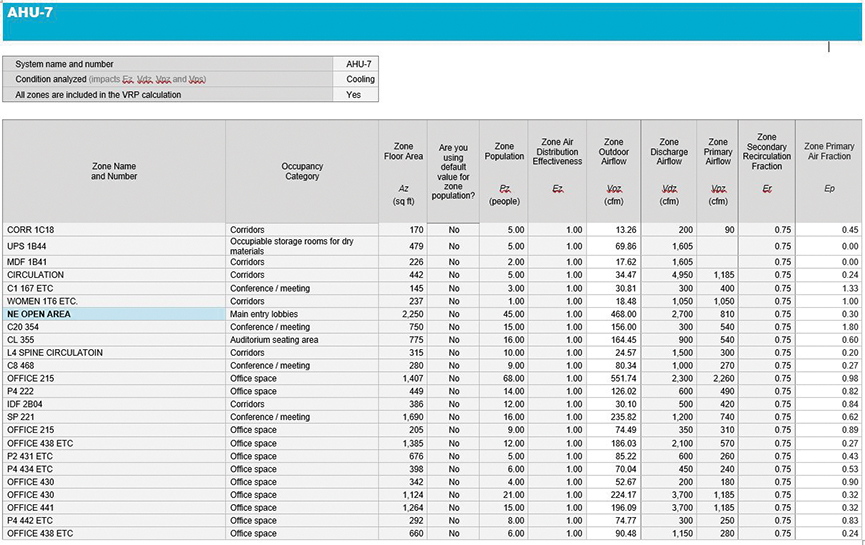Screen dimensions: 865x545
Task: Click the AHU-7 title banner
Action: (x=430, y=21)
